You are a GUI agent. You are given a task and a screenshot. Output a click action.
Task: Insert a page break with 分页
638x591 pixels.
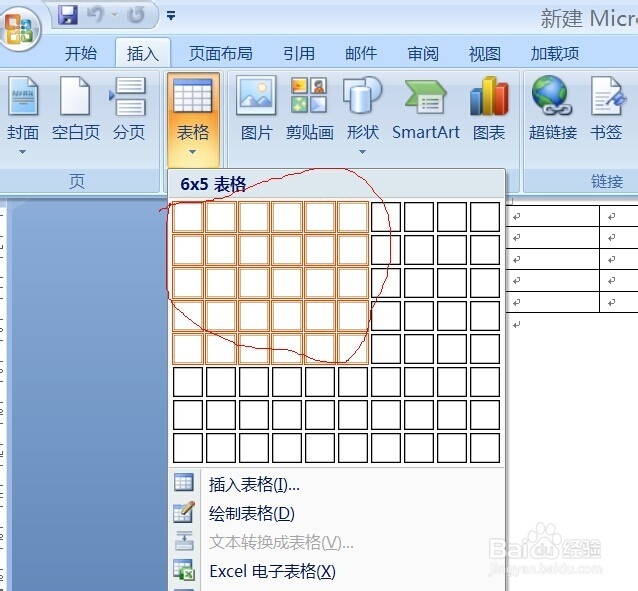(129, 109)
